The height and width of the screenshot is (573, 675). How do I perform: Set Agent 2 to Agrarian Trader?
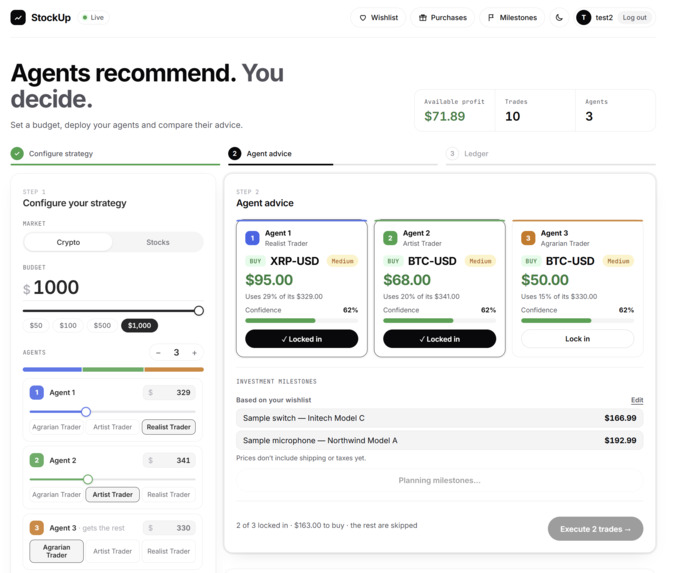(56, 495)
